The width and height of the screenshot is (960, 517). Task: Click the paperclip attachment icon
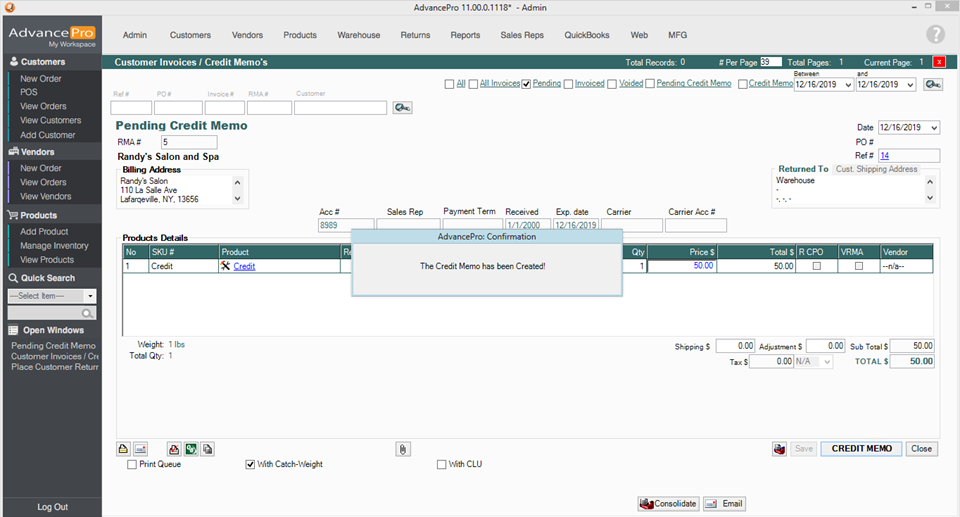coord(403,449)
